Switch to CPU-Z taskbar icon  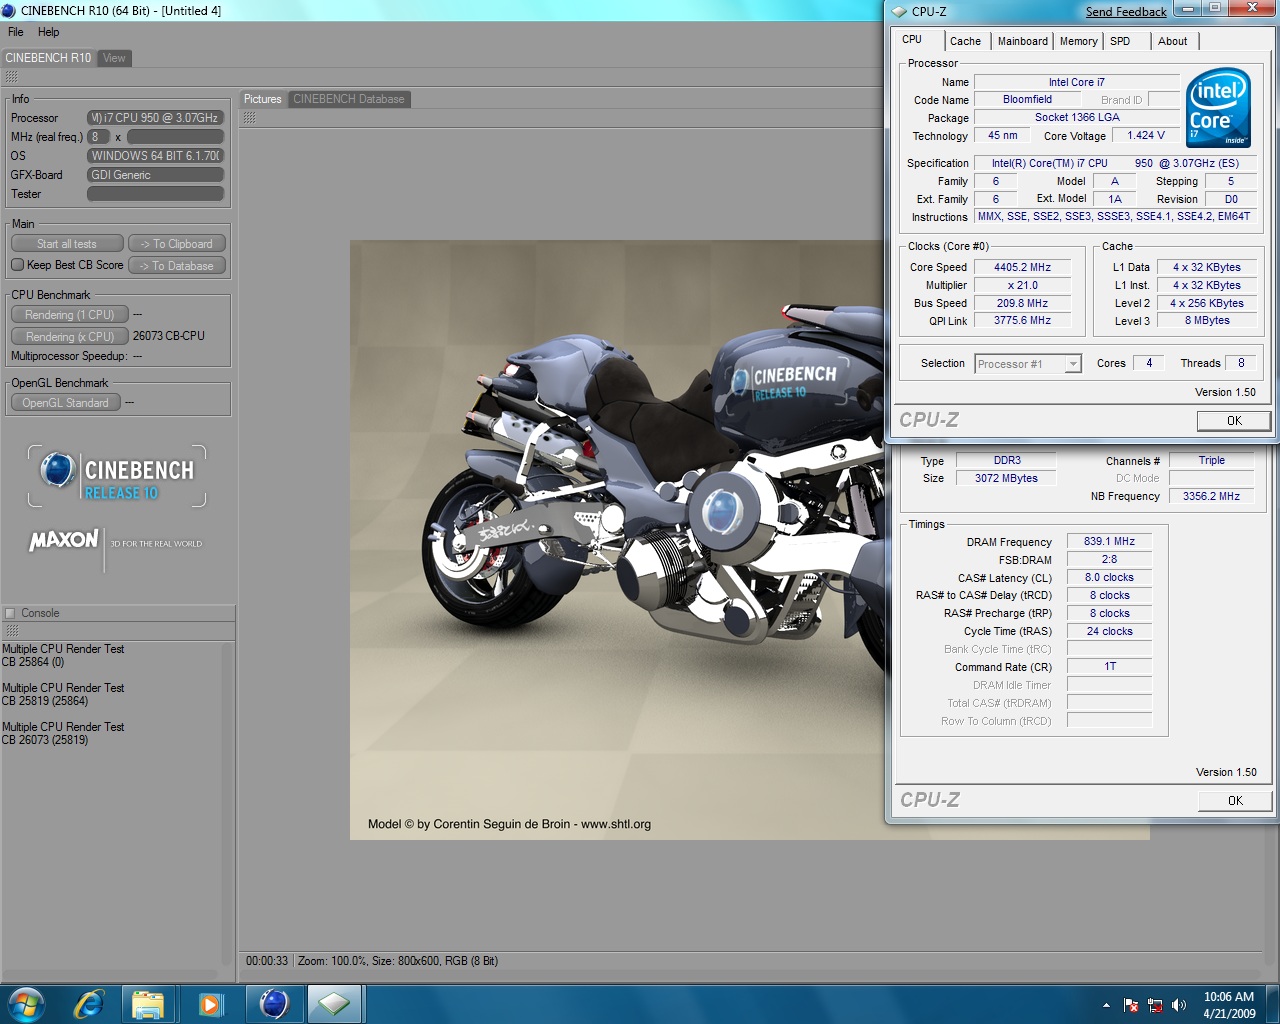(335, 1004)
